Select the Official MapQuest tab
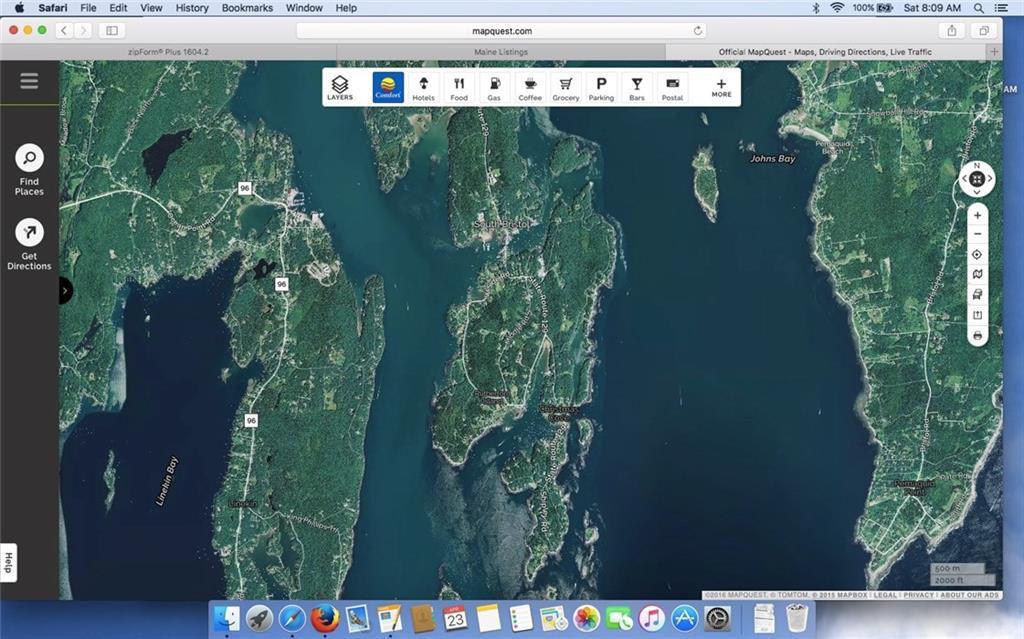The width and height of the screenshot is (1024, 639). coord(825,52)
